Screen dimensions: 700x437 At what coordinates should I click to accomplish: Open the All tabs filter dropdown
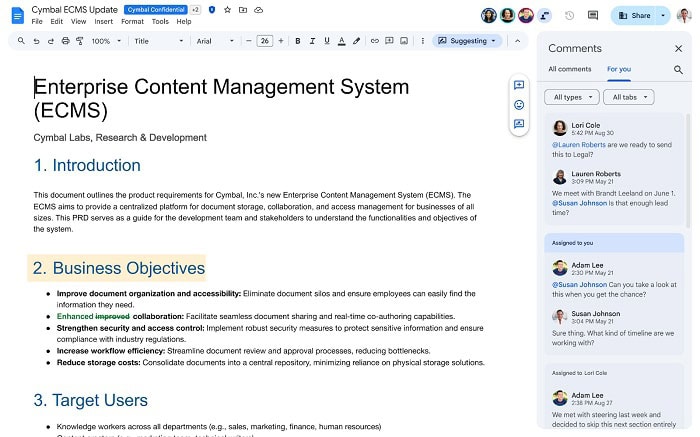629,97
